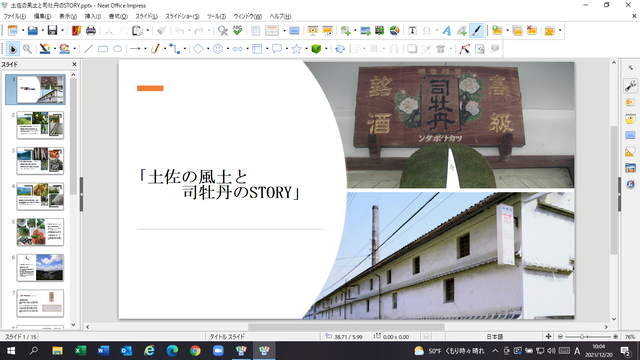Image resolution: width=640 pixels, height=360 pixels.
Task: Select the green 3D cube objects tool
Action: pos(316,49)
